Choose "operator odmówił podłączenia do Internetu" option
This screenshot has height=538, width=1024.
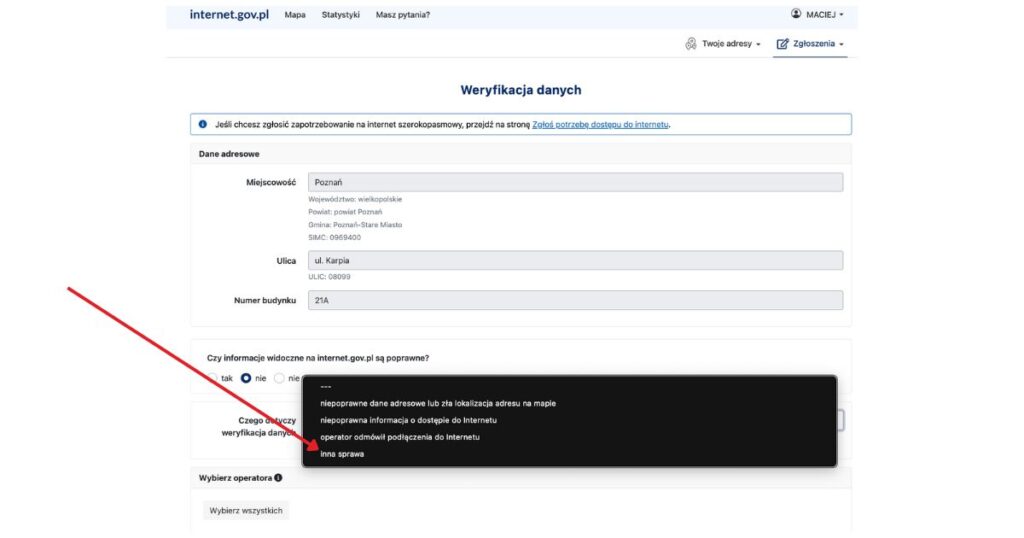[400, 437]
